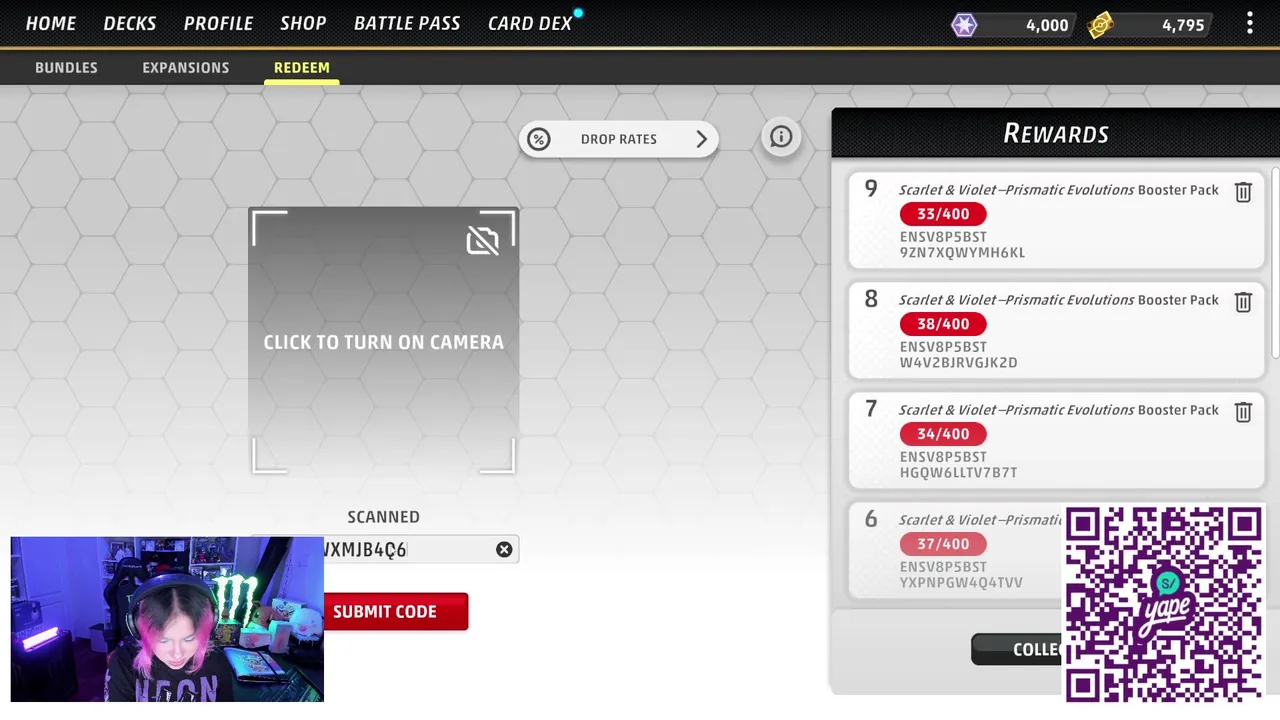The image size is (1280, 720).
Task: Open the Battle Pass menu
Action: coord(407,23)
